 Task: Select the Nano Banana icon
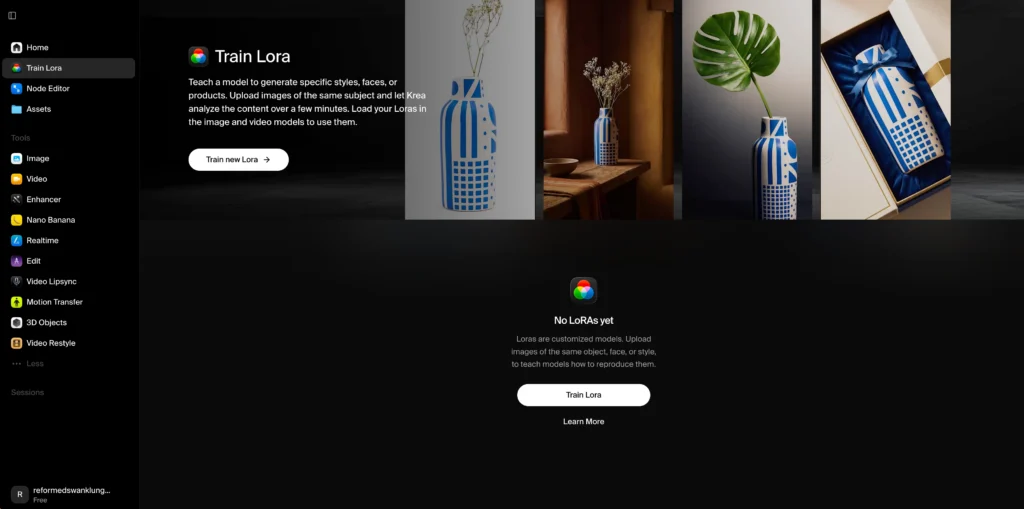pos(16,220)
